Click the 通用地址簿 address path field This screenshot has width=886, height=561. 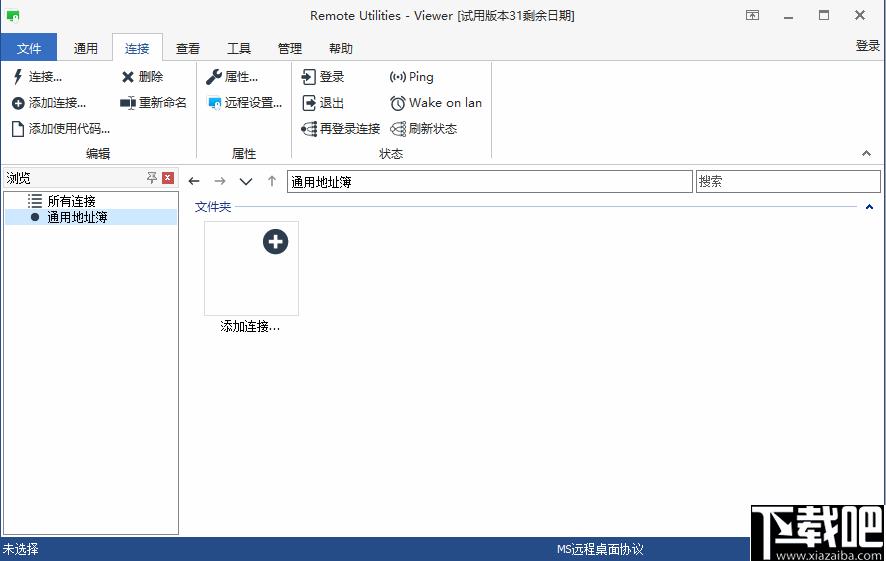point(490,181)
